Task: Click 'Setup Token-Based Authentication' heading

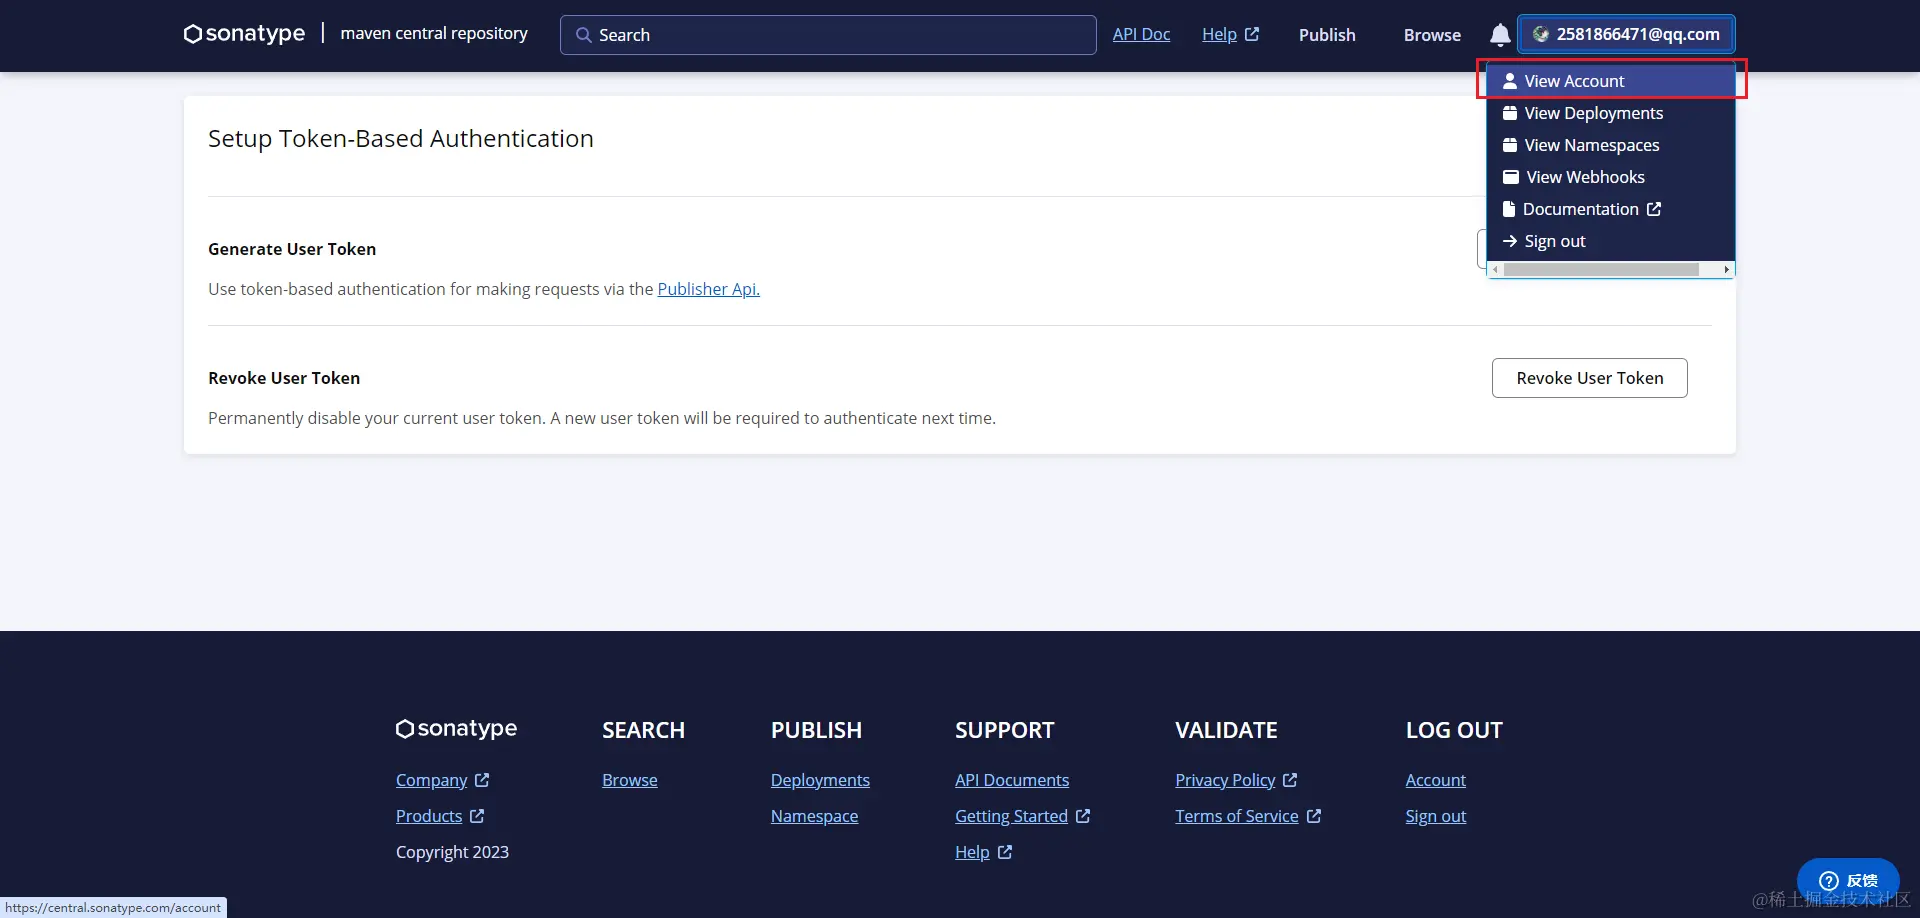Action: [x=401, y=138]
